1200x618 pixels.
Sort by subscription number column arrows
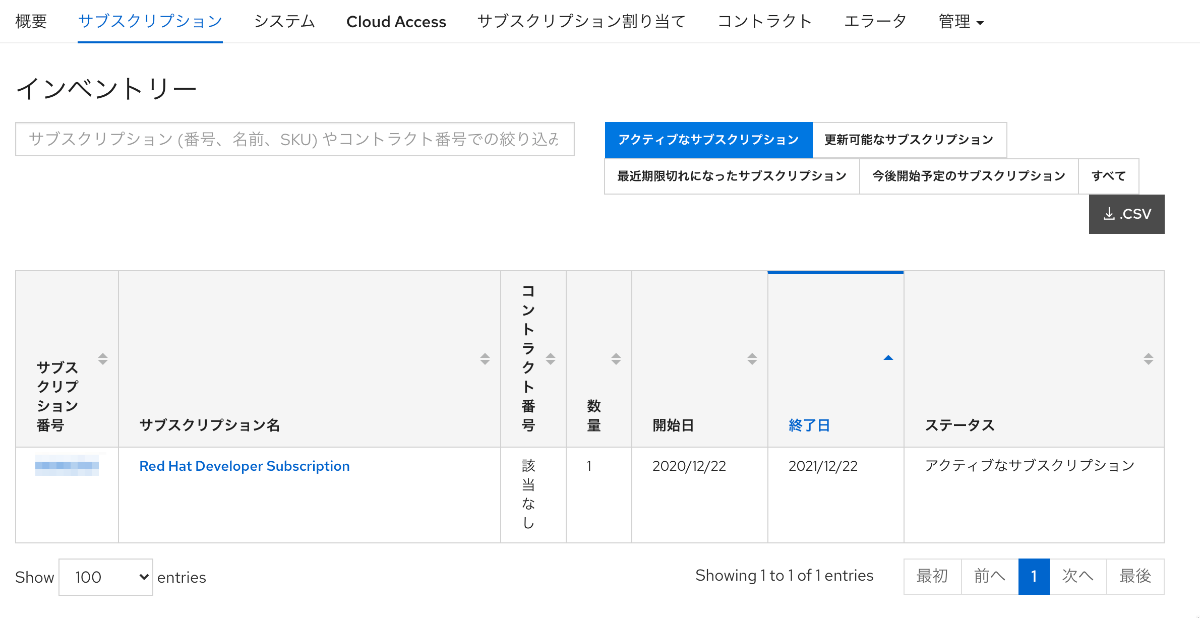point(102,359)
